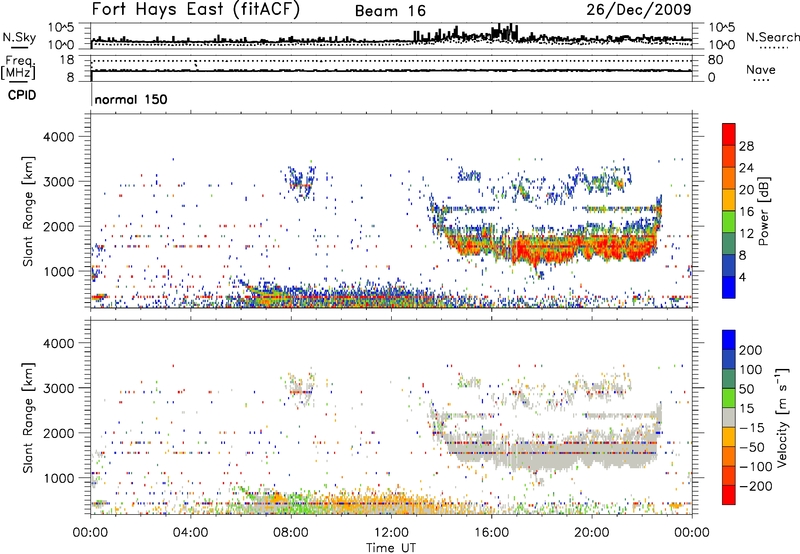Click the Velocity colorbar blue top segment

(729, 339)
